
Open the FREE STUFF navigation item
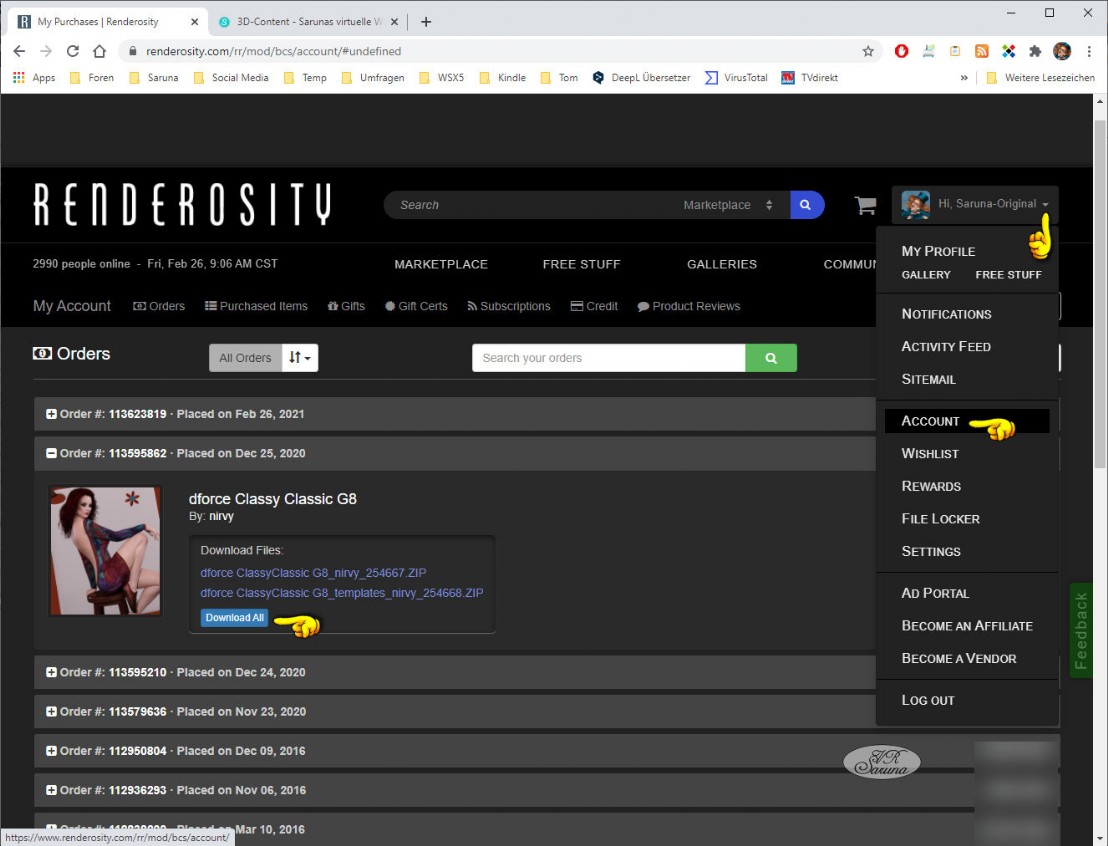[582, 264]
